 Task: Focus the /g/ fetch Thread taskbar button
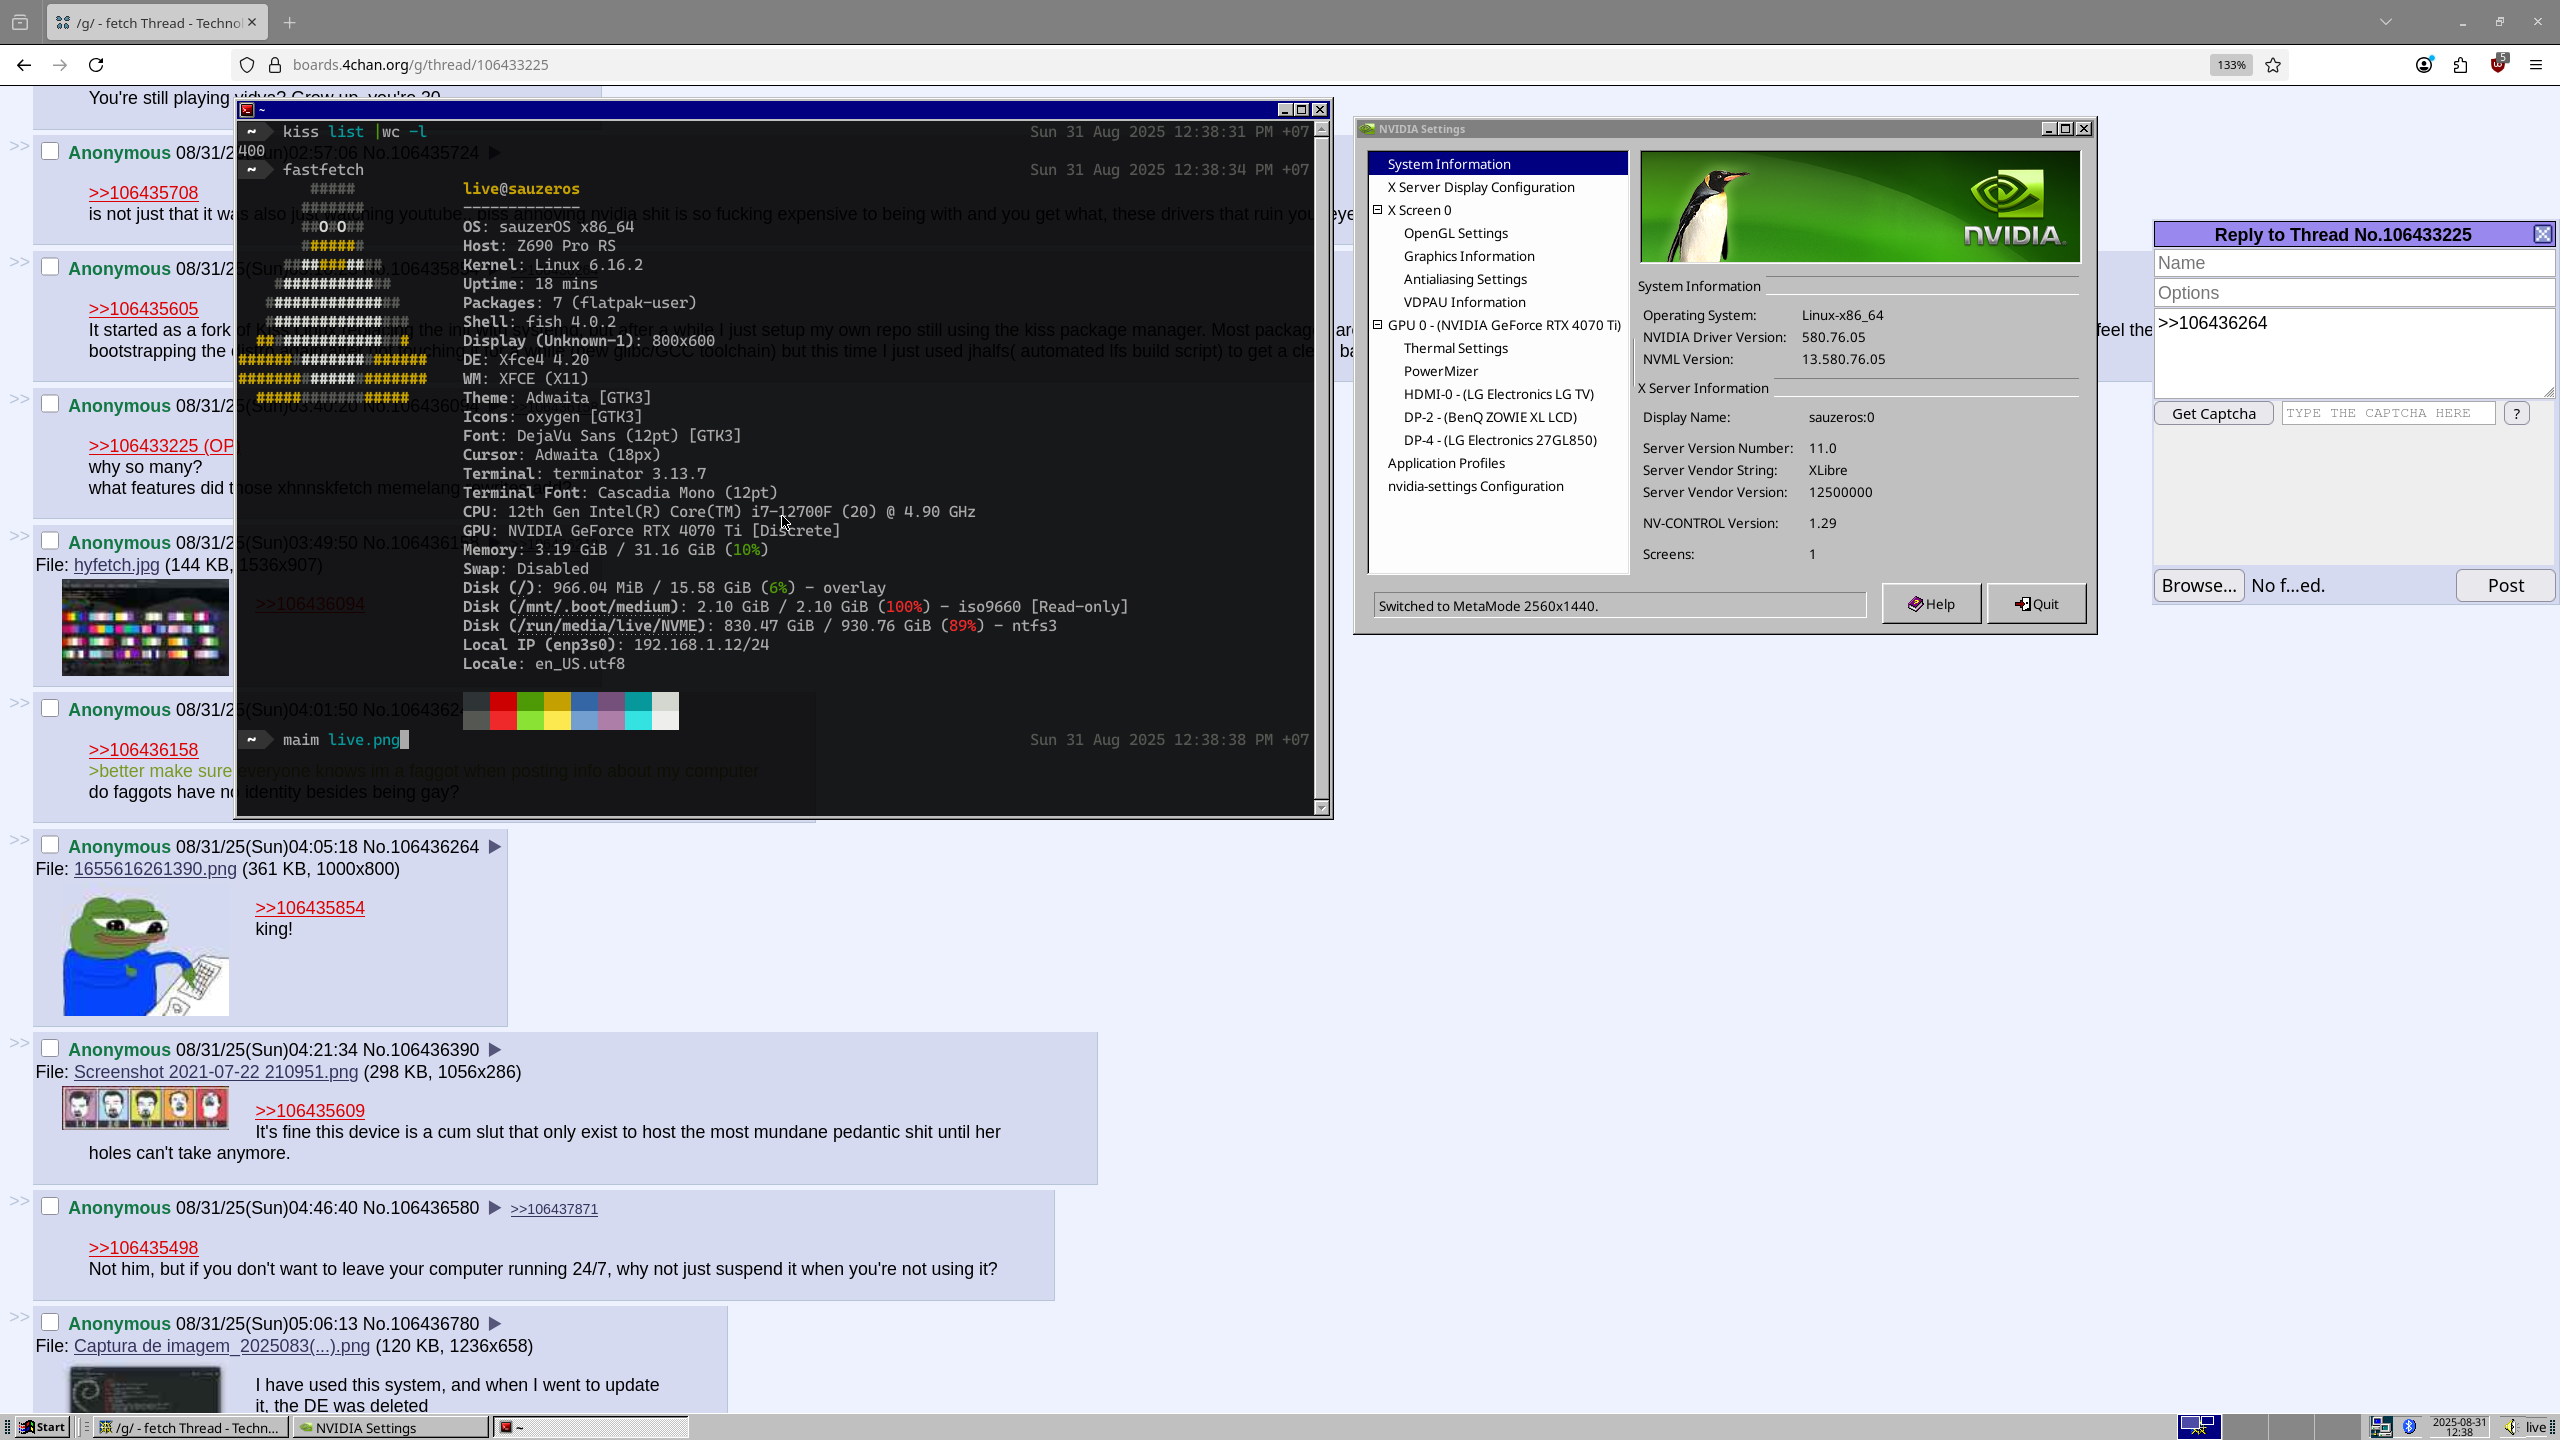(x=190, y=1428)
